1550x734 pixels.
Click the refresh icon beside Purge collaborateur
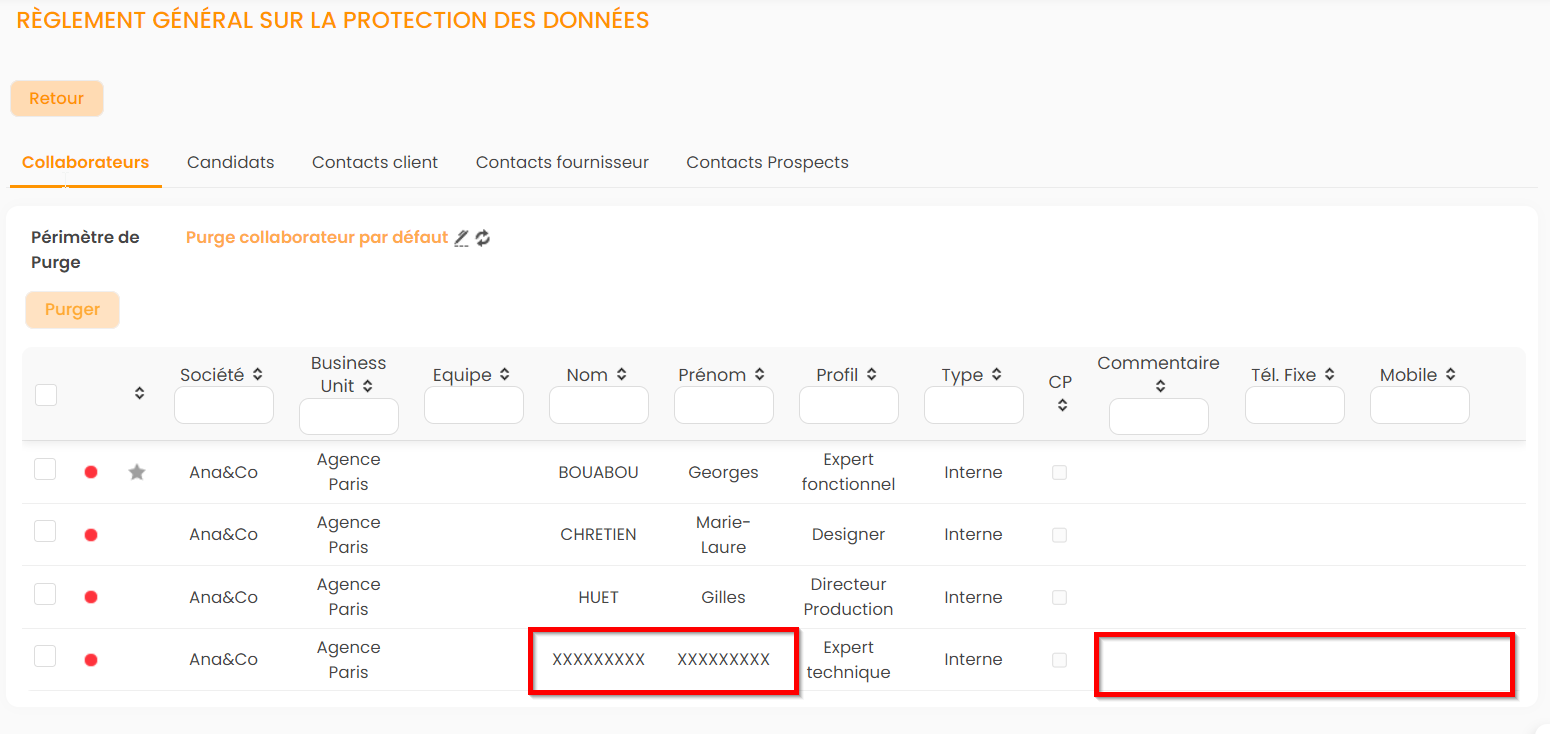(483, 238)
